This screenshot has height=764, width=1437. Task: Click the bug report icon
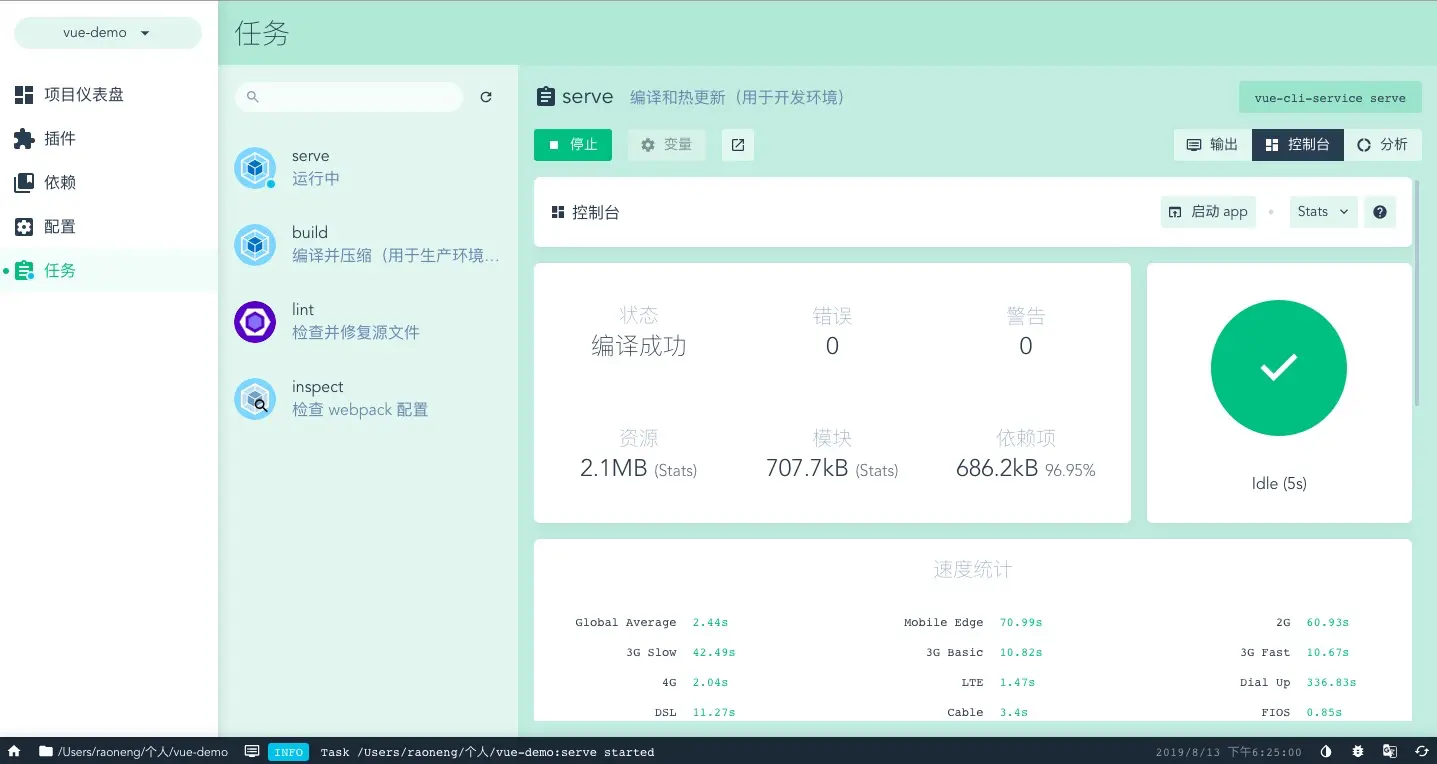click(1358, 751)
